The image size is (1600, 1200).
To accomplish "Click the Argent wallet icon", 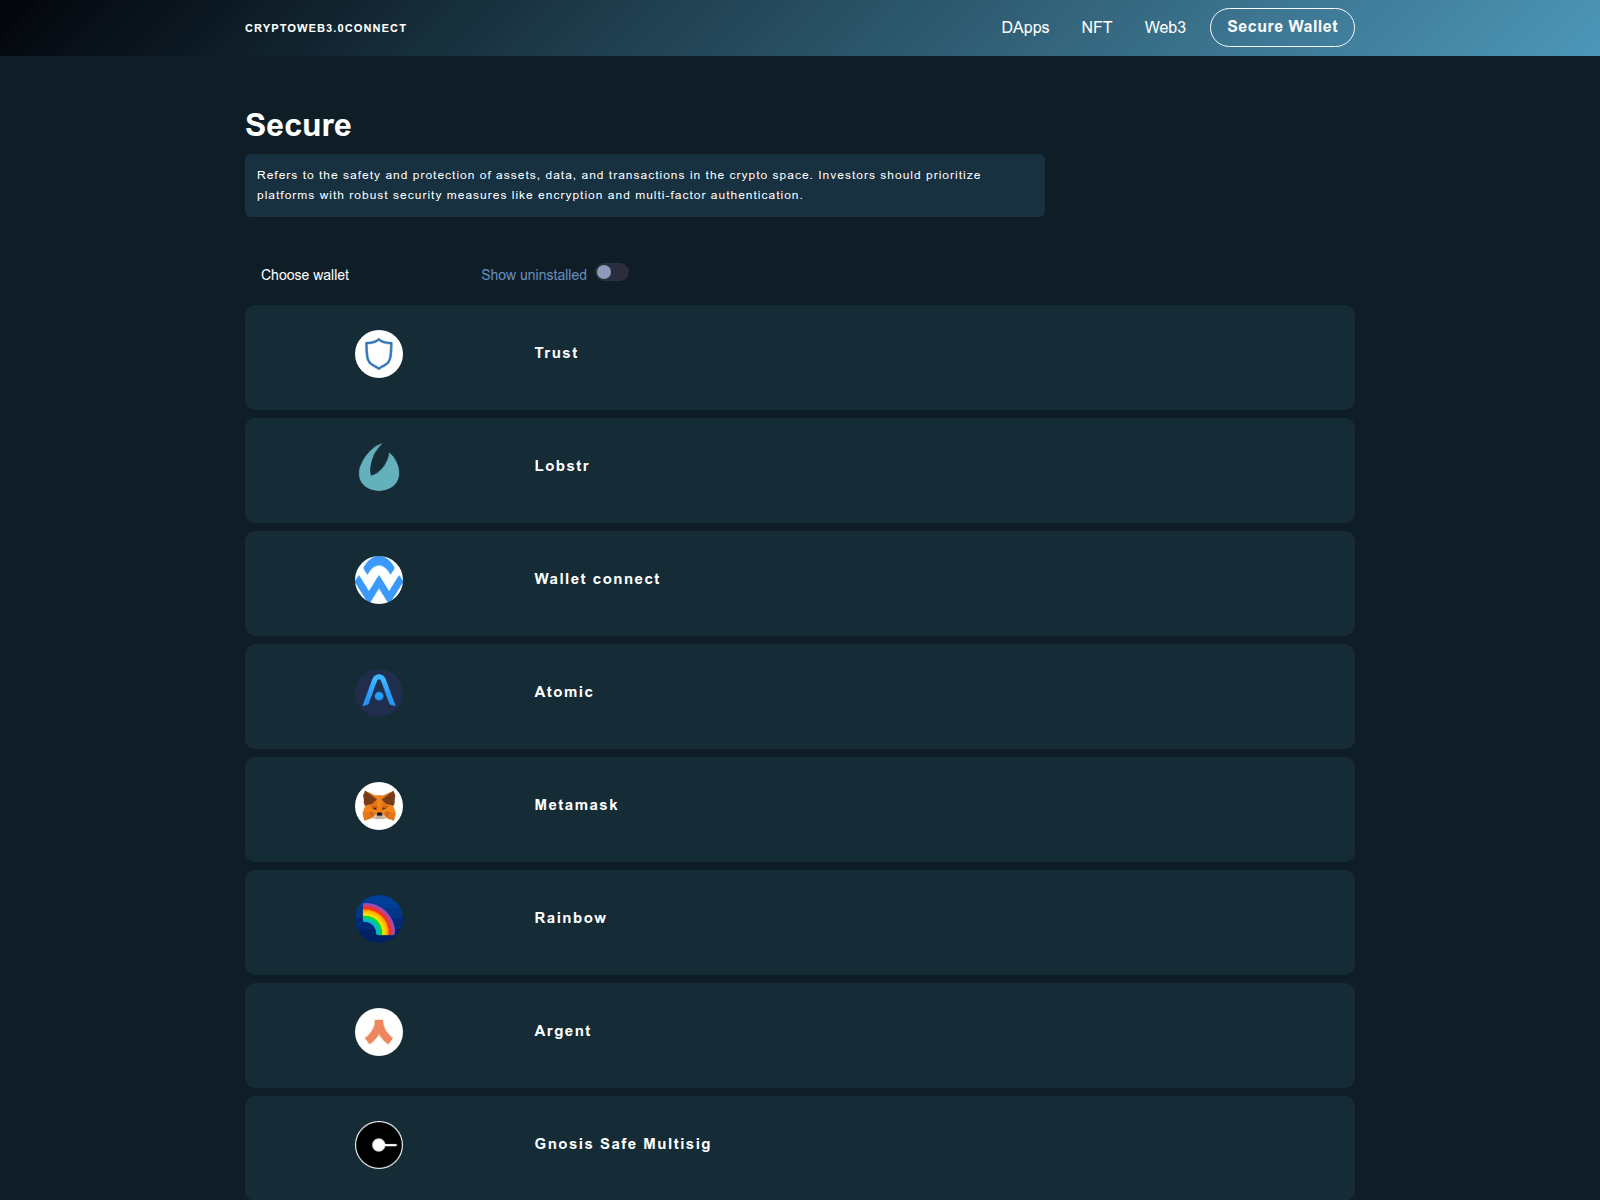I will [379, 1032].
